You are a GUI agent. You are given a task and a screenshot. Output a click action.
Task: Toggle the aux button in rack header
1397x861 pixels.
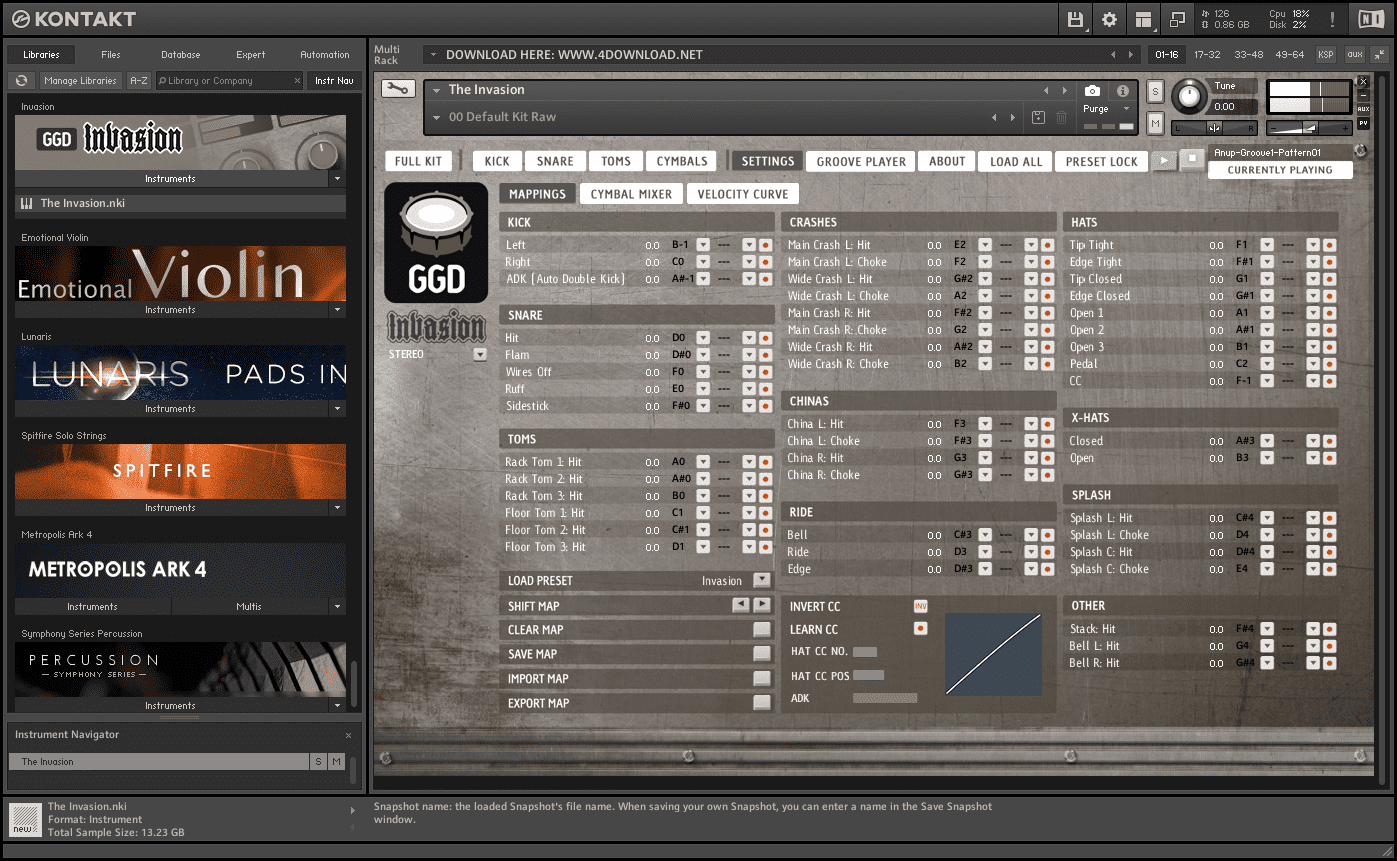[x=1354, y=55]
